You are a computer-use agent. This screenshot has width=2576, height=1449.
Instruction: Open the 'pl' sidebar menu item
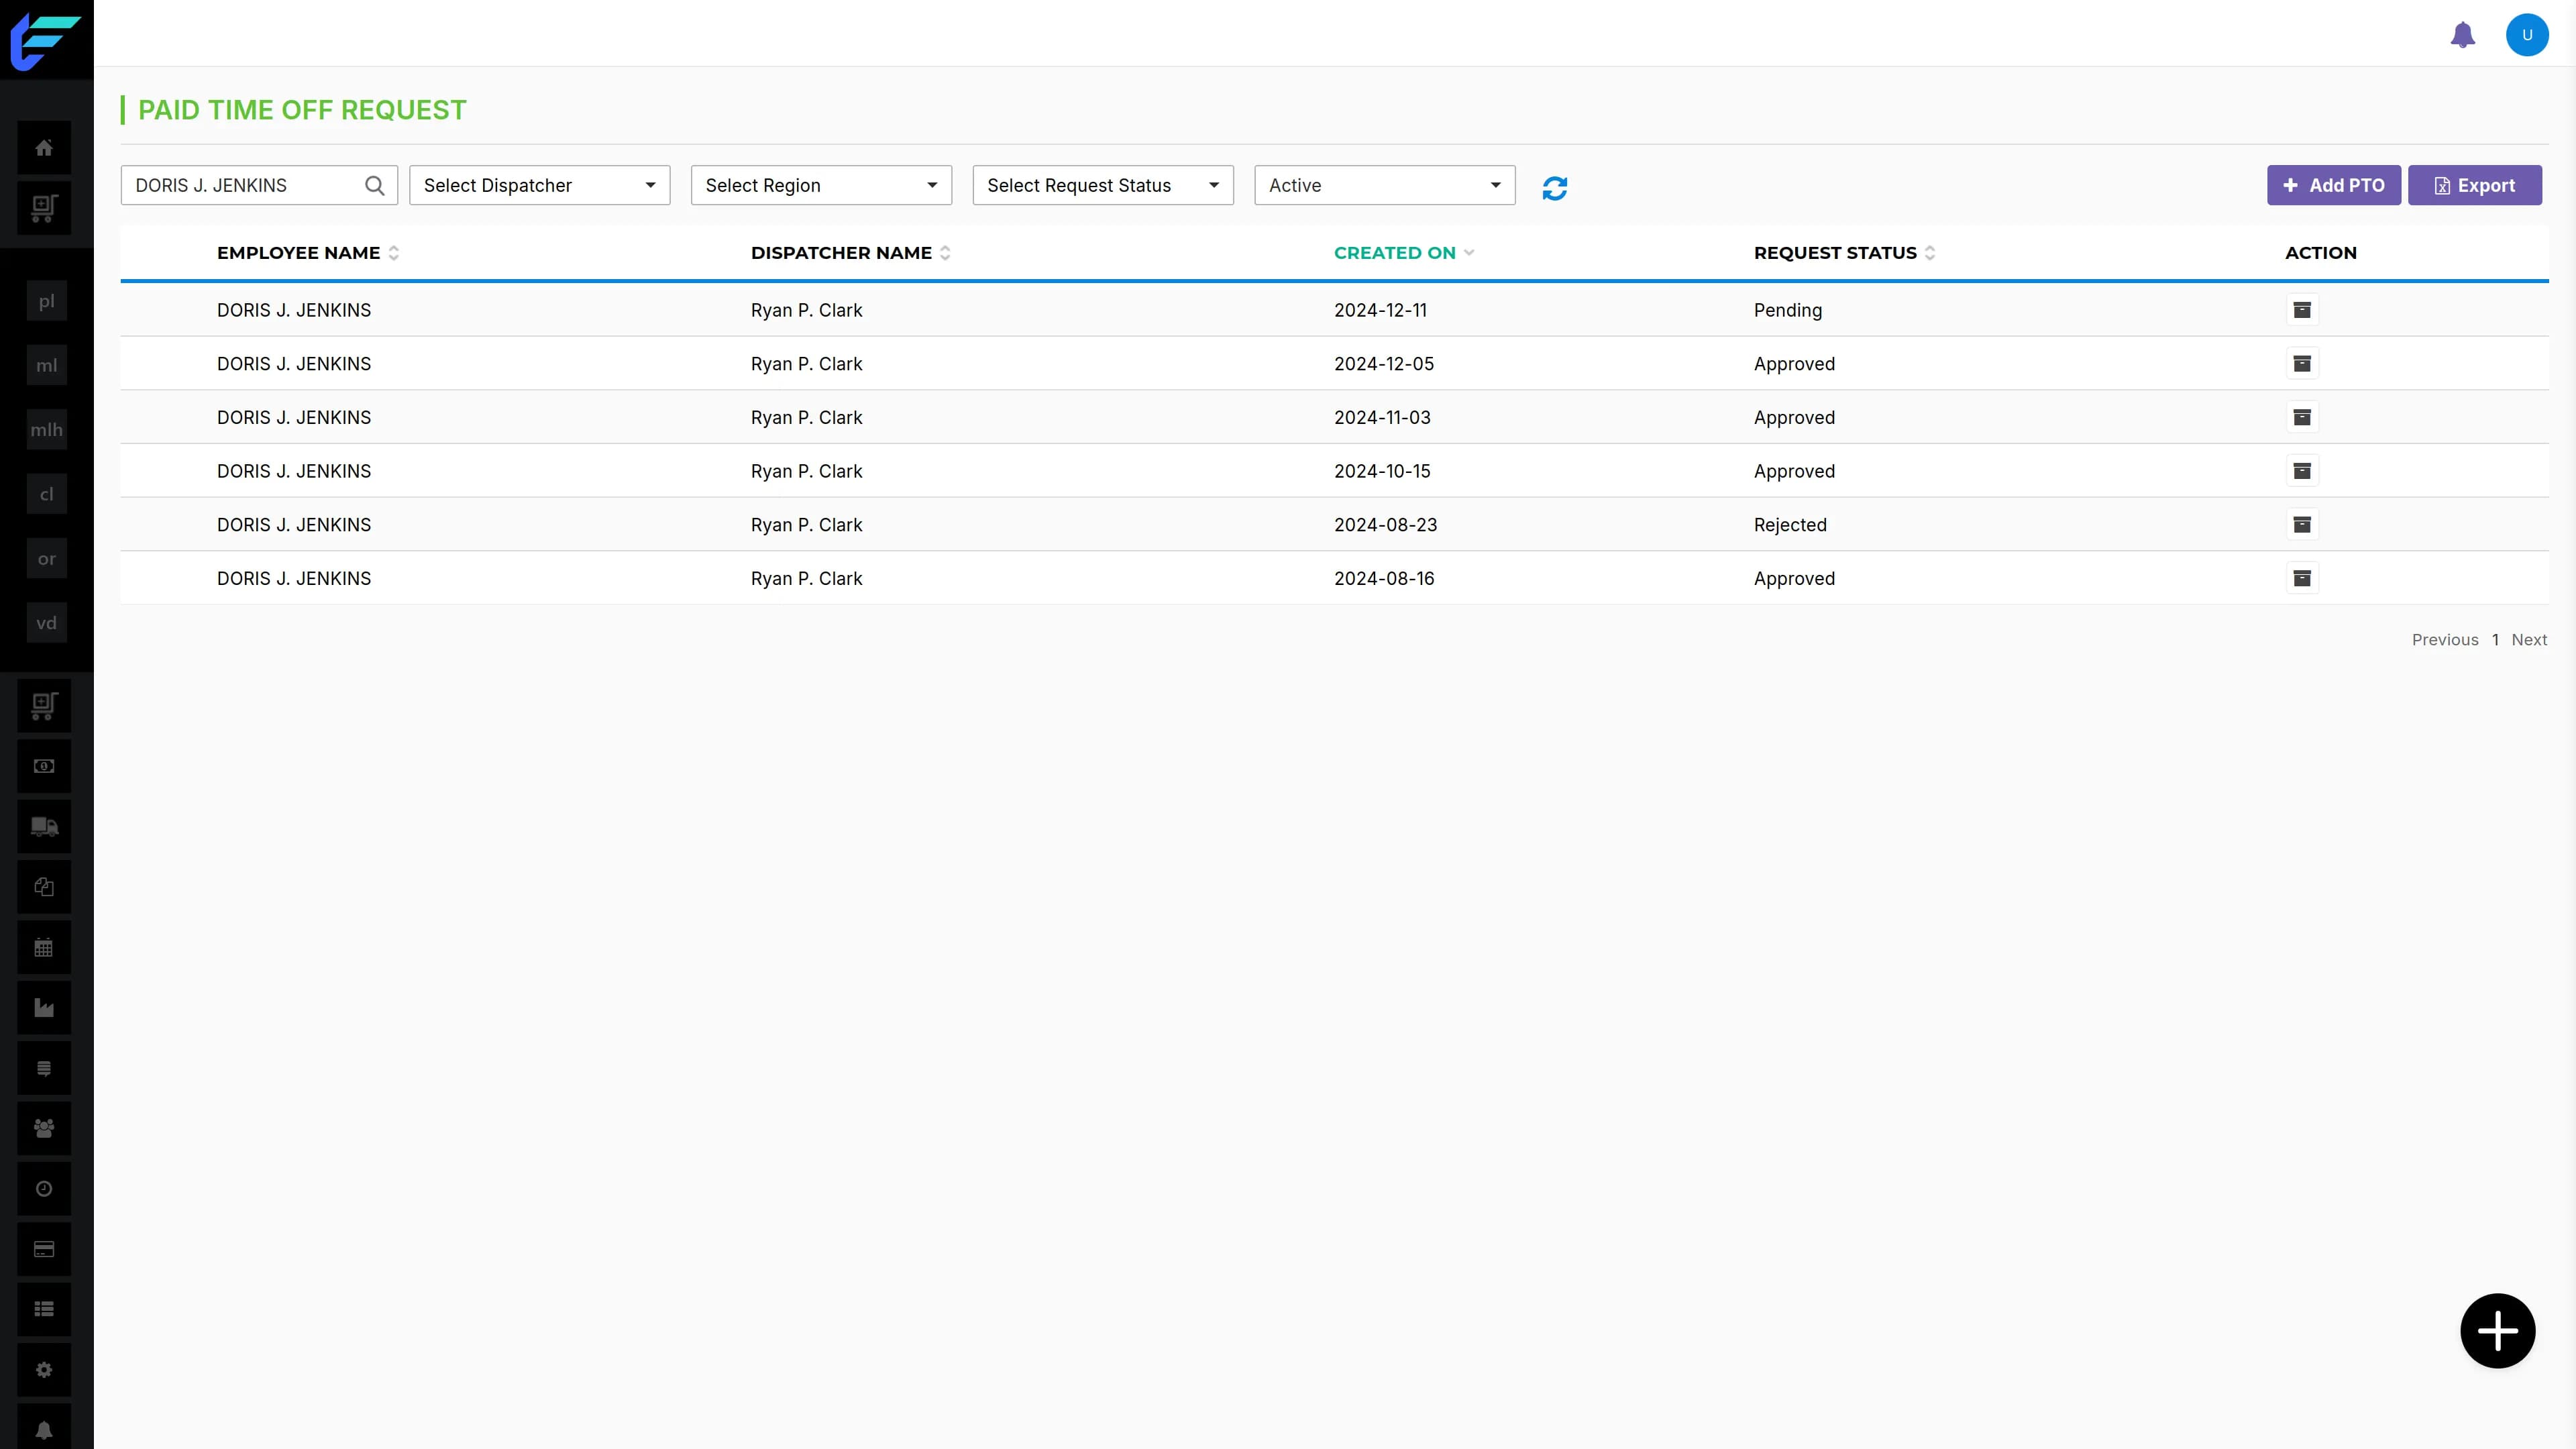pyautogui.click(x=46, y=301)
